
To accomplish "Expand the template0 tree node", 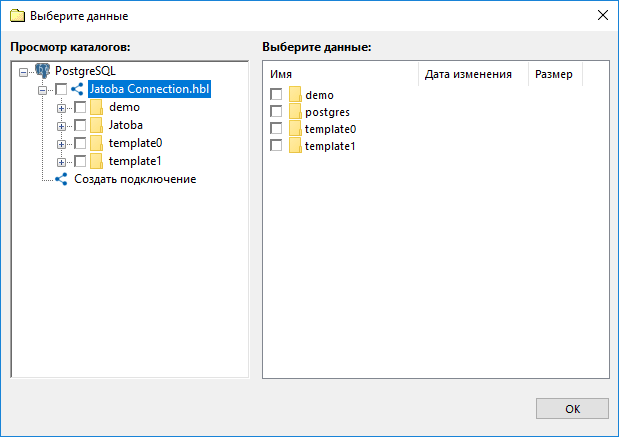I will [61, 144].
